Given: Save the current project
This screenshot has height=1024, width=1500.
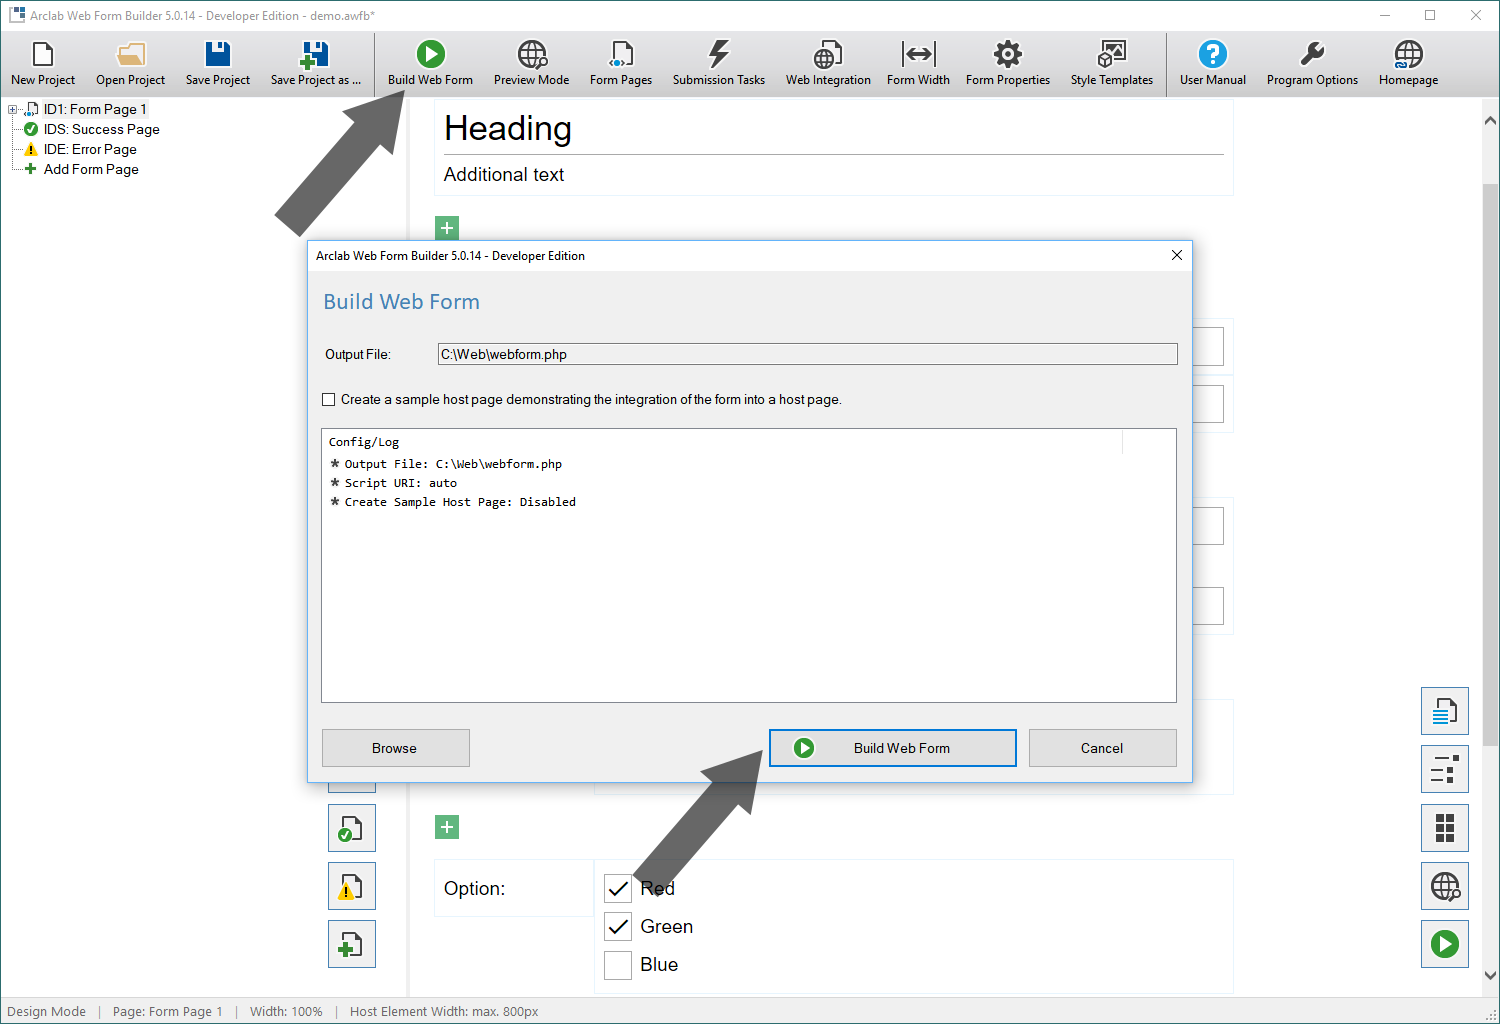Looking at the screenshot, I should pos(217,63).
